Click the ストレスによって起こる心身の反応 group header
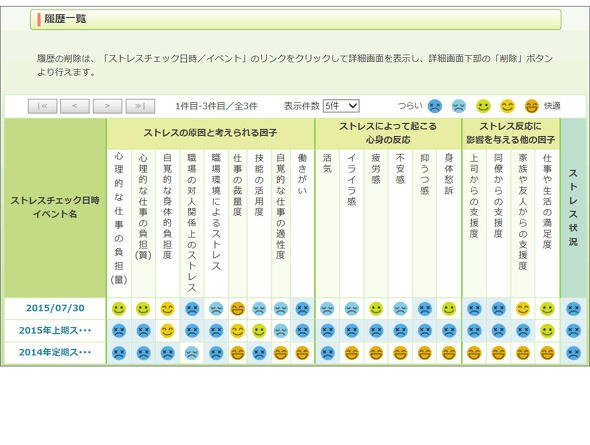590x445 pixels. (x=388, y=133)
